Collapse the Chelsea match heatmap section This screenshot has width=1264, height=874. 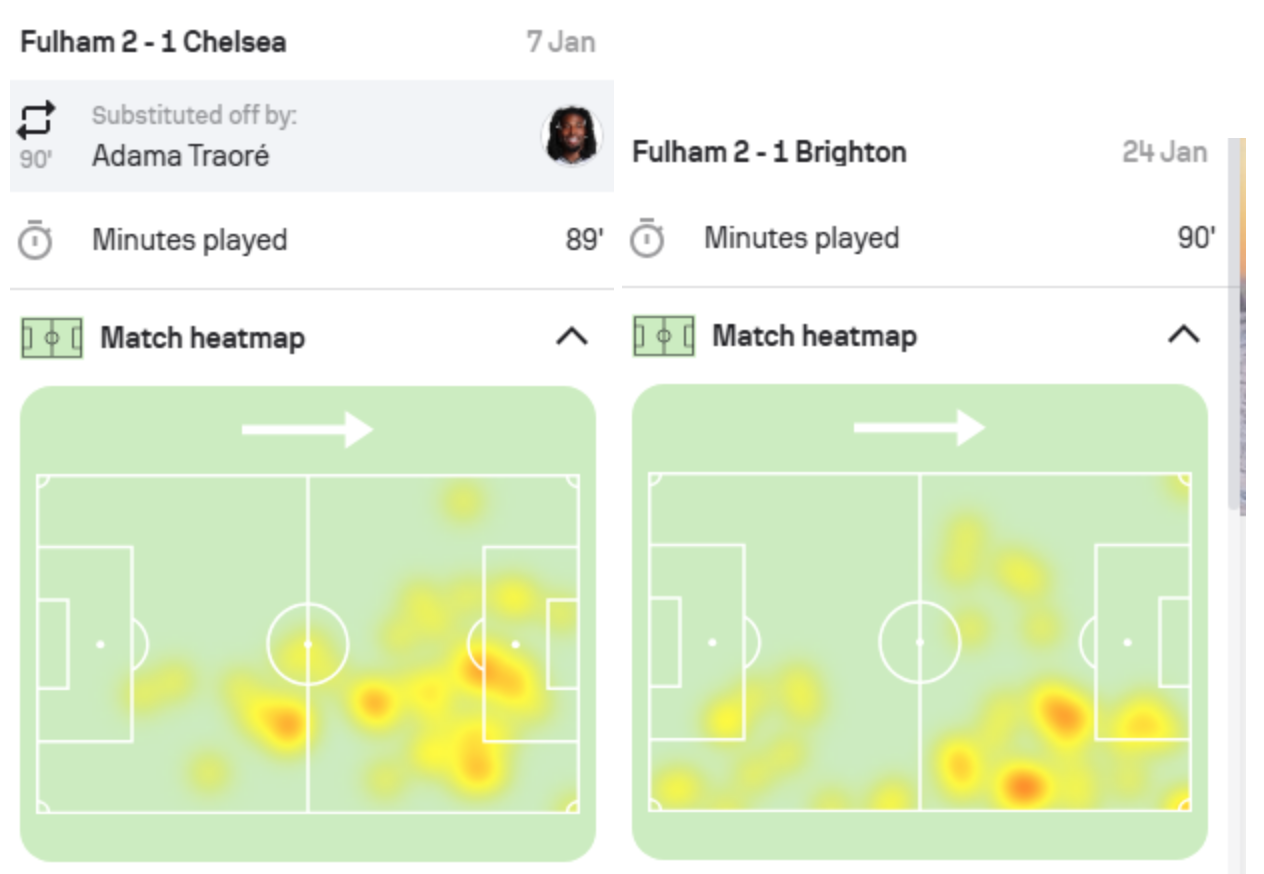571,338
